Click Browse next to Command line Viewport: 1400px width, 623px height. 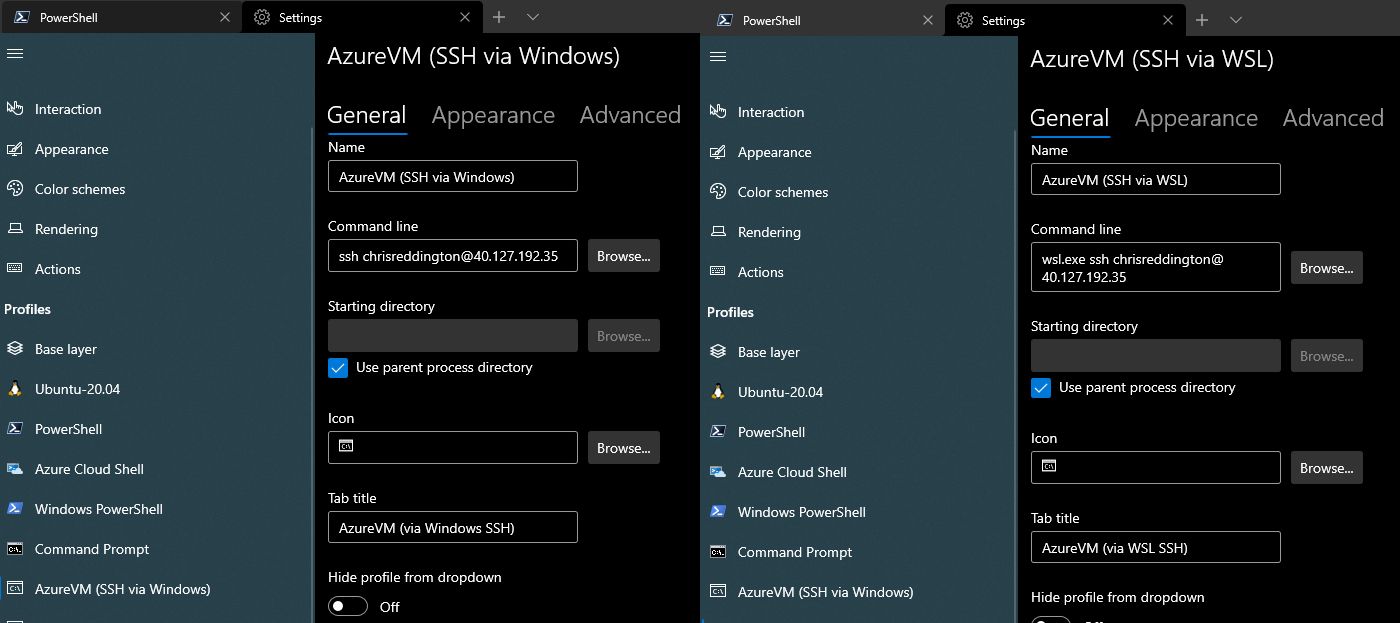623,255
